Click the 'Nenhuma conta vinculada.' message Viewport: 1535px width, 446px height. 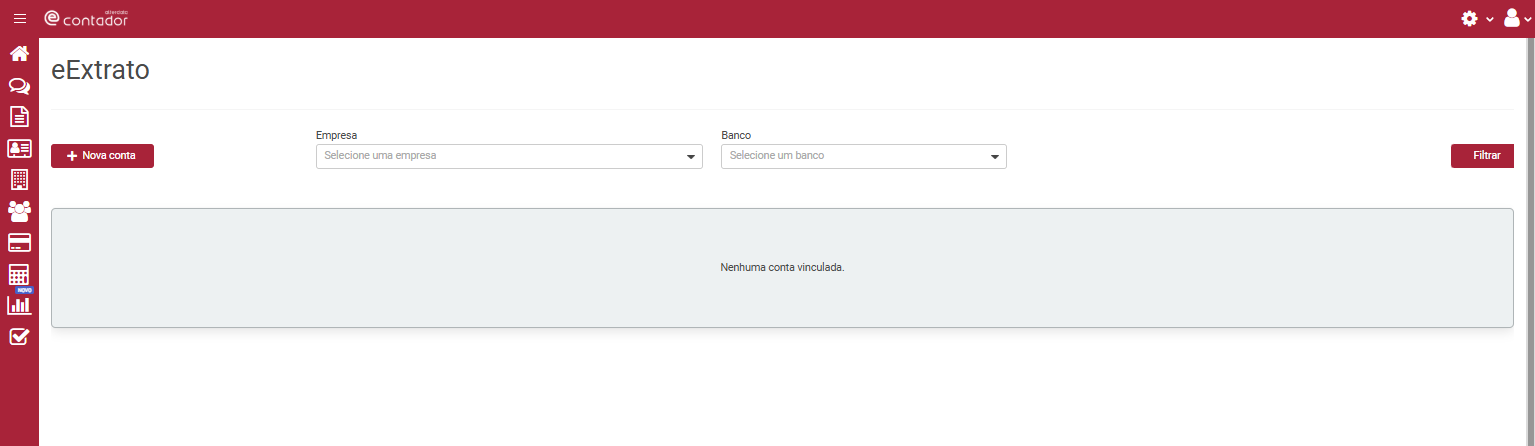782,268
